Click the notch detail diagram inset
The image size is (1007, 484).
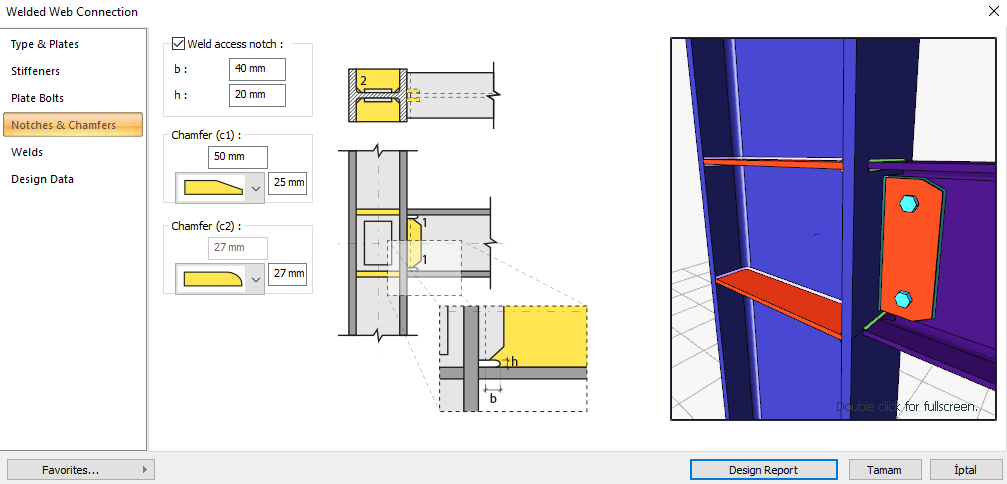[x=513, y=358]
